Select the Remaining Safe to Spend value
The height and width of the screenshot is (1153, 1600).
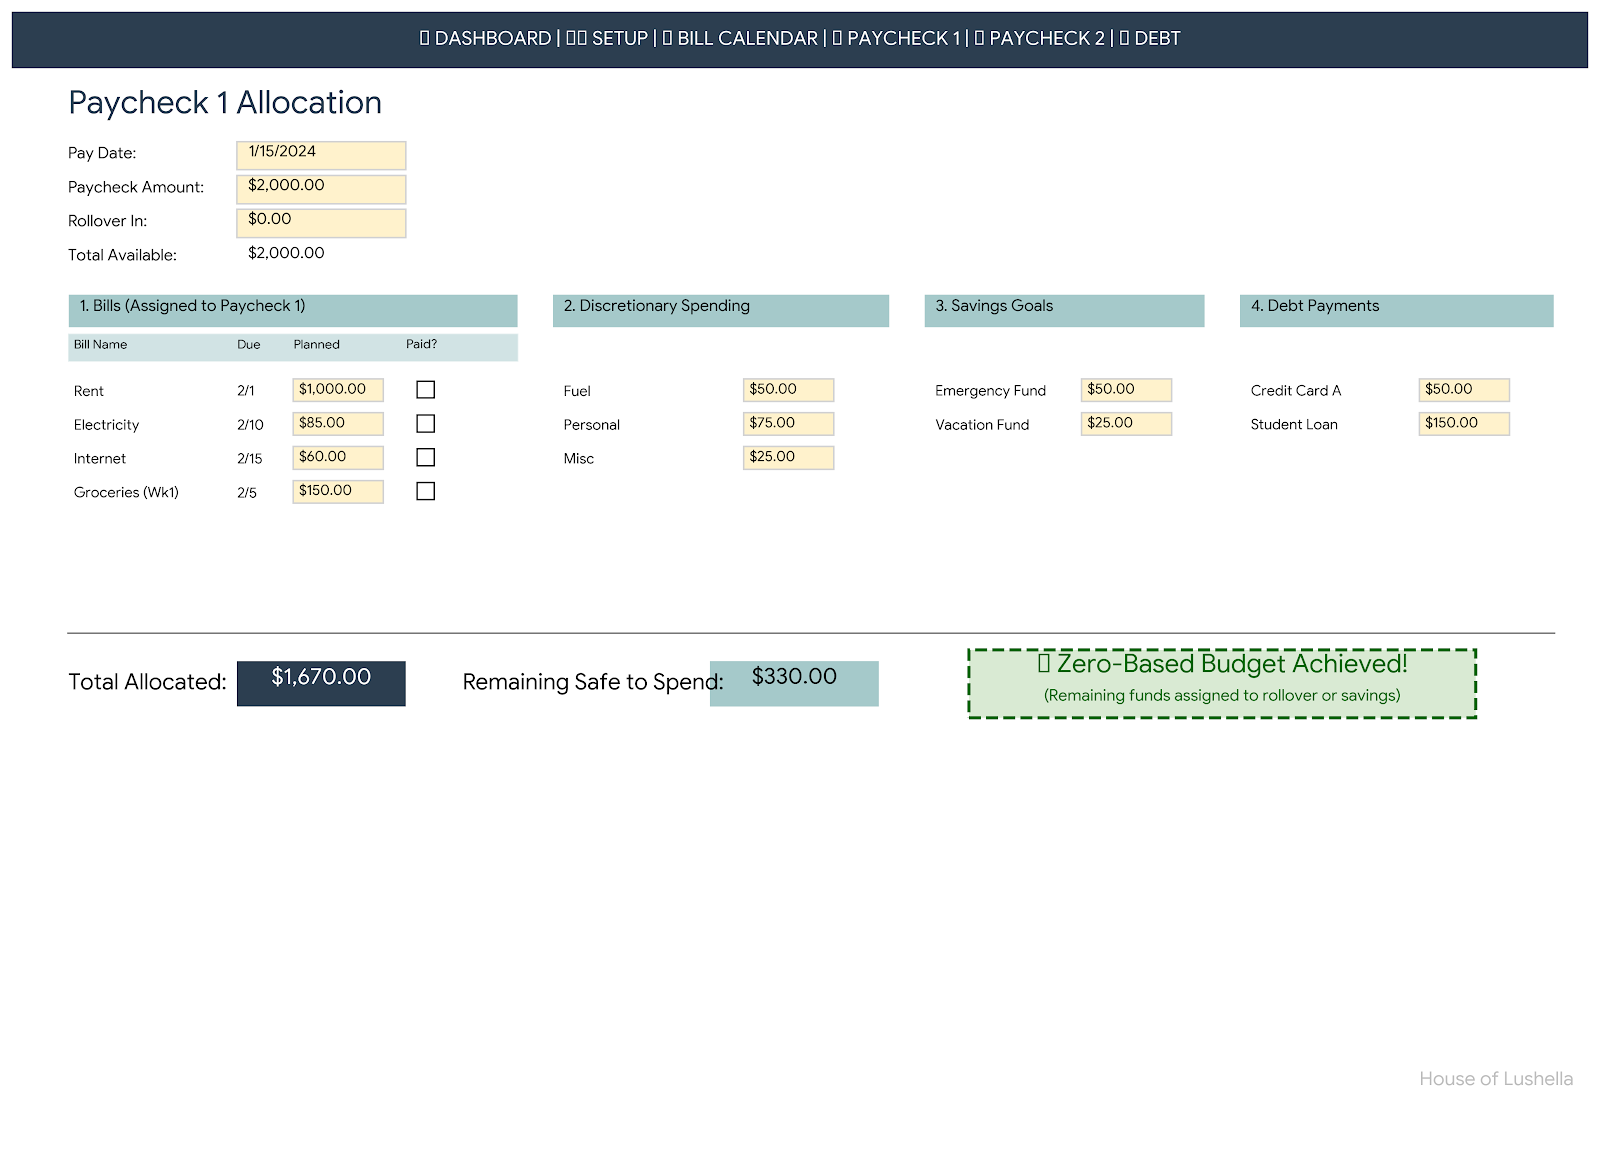coord(794,683)
